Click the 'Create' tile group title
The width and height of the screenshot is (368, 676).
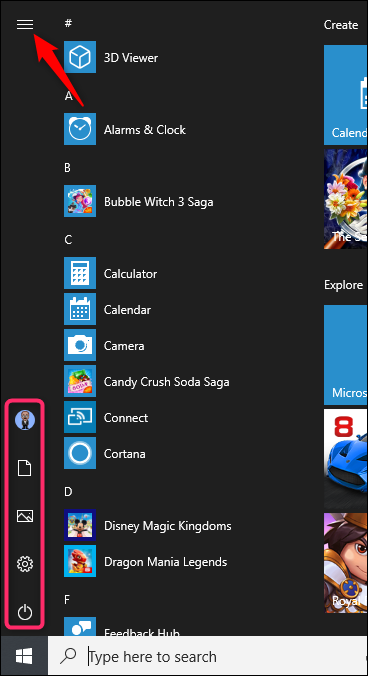341,25
